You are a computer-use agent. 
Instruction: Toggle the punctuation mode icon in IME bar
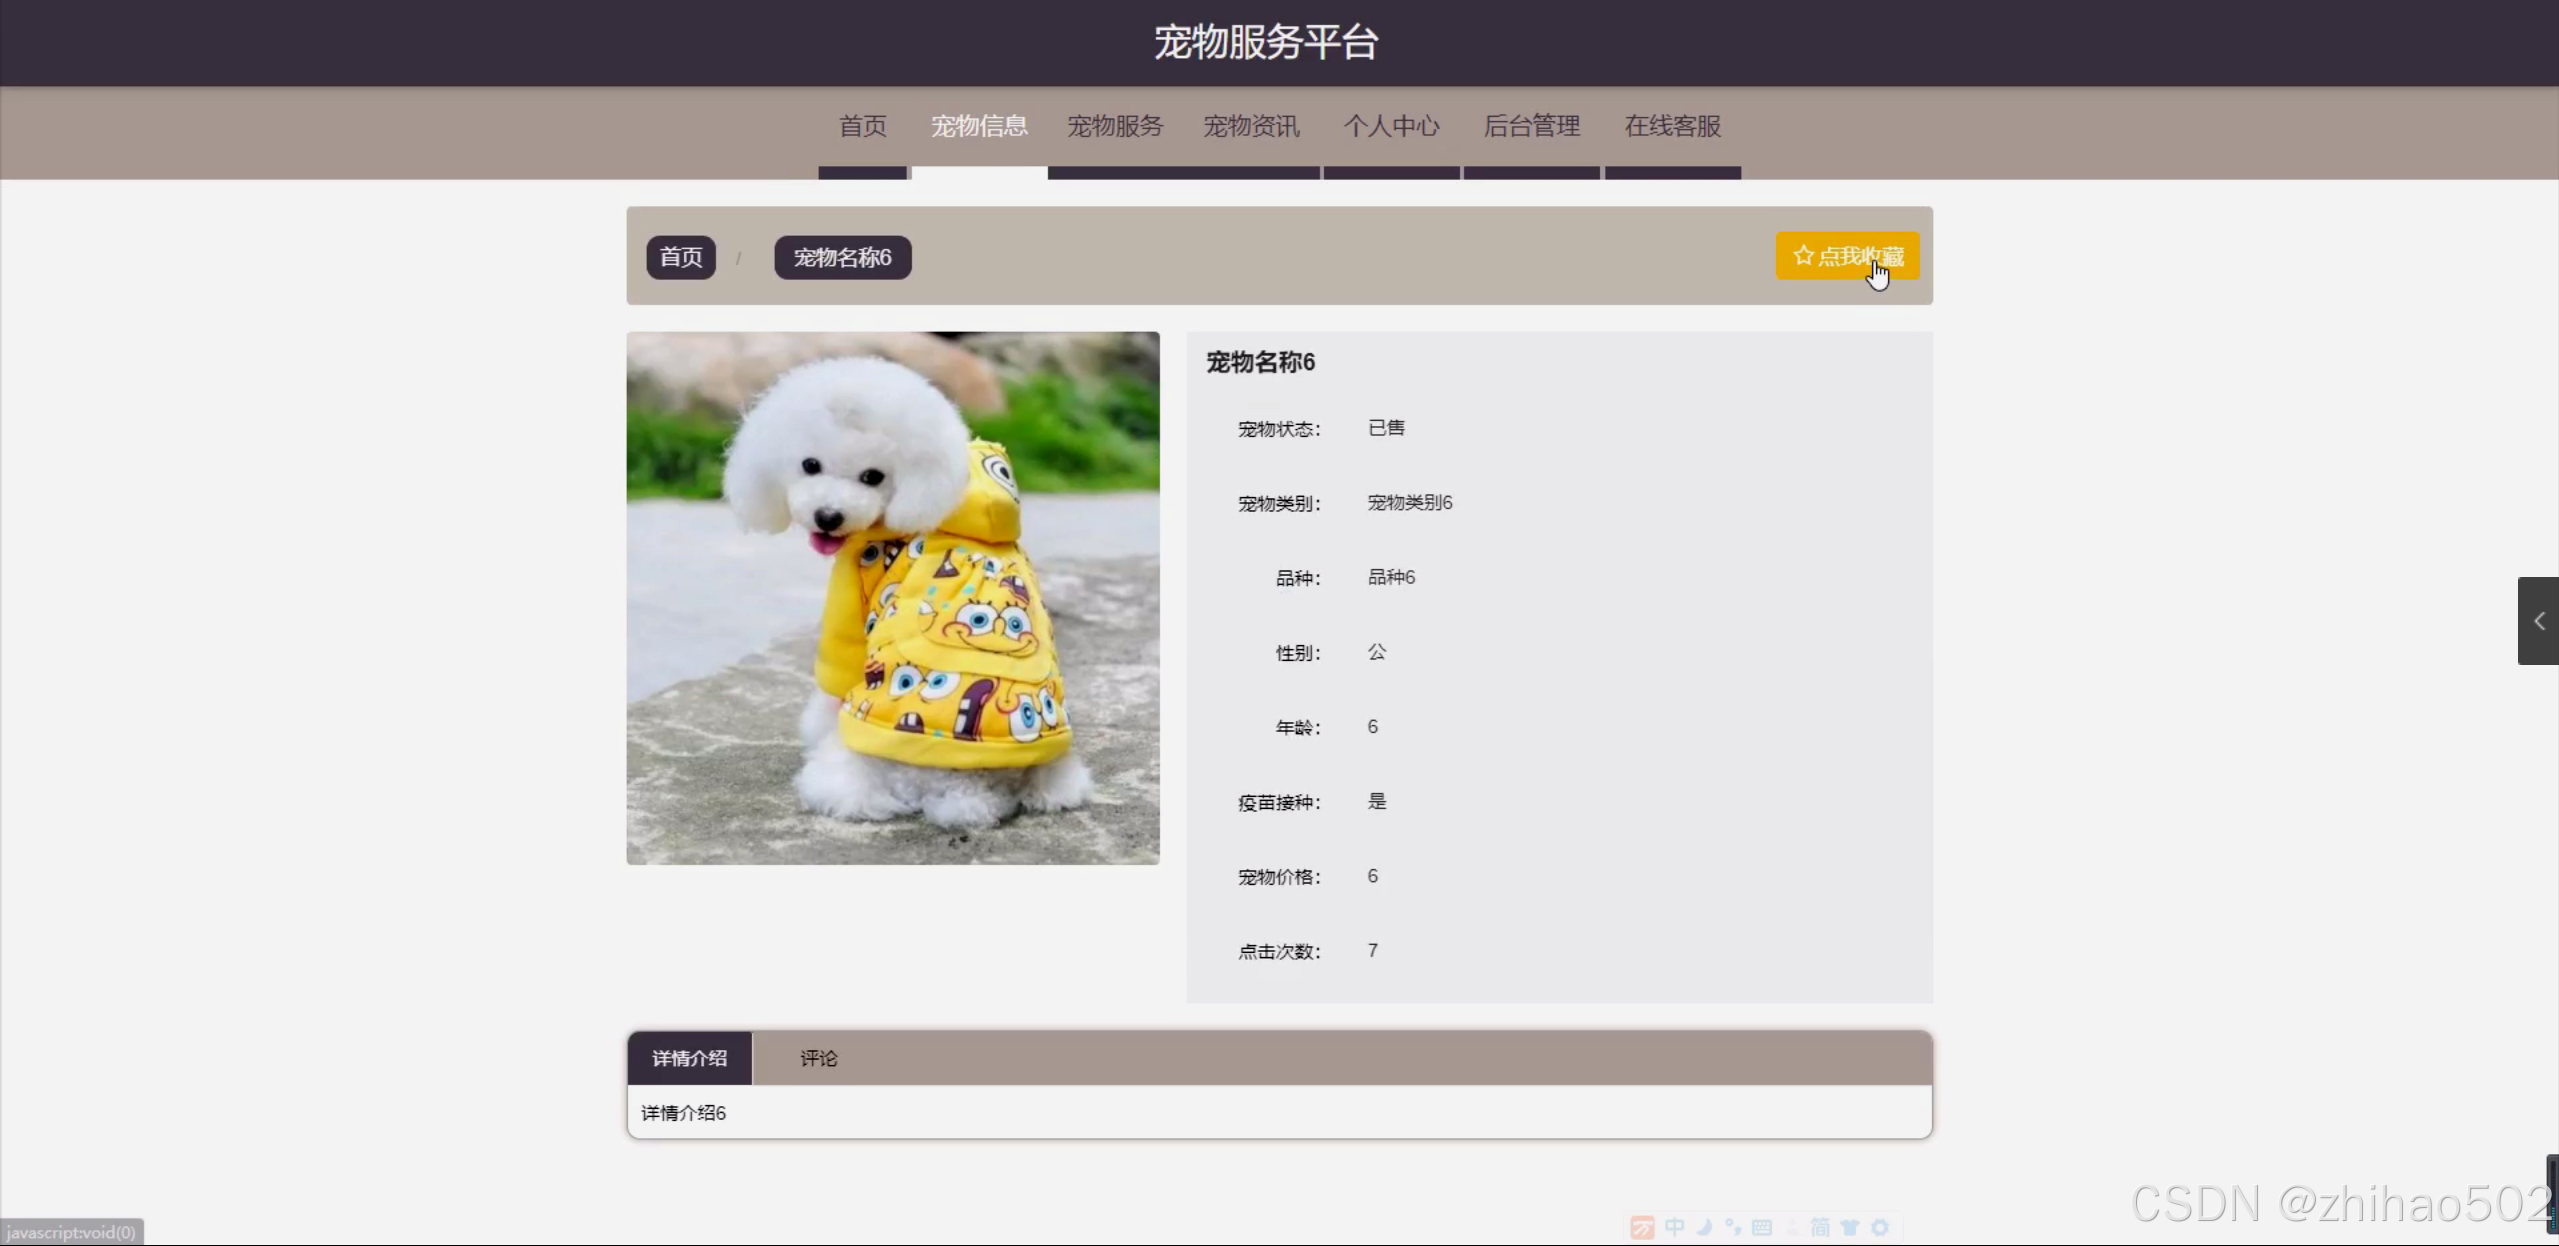1733,1227
